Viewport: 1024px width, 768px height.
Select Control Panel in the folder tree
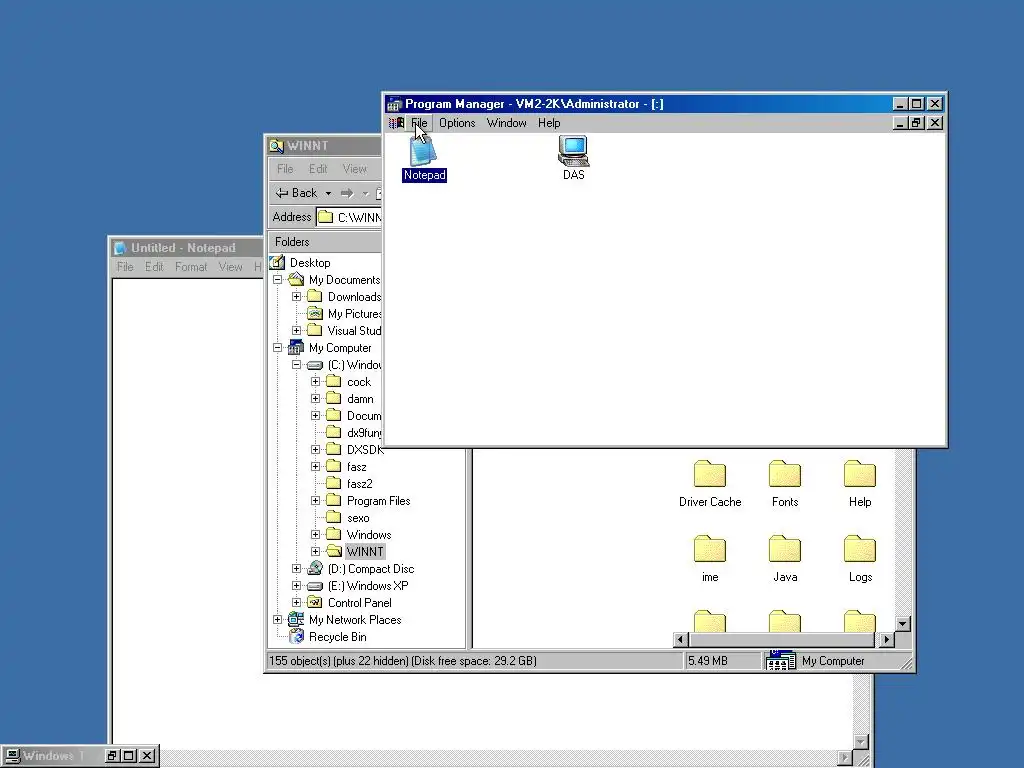[x=359, y=602]
